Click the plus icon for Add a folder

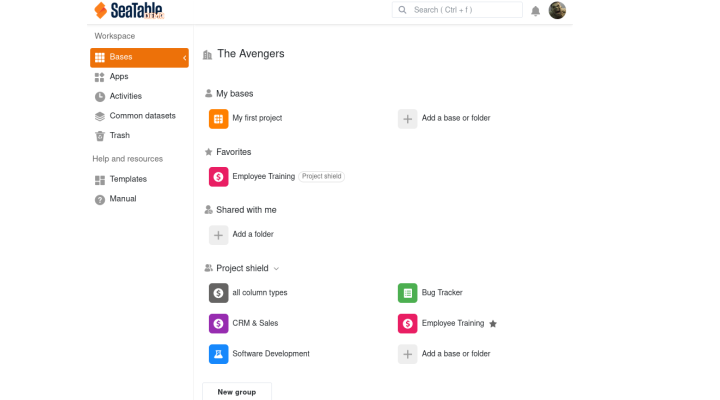pyautogui.click(x=219, y=235)
